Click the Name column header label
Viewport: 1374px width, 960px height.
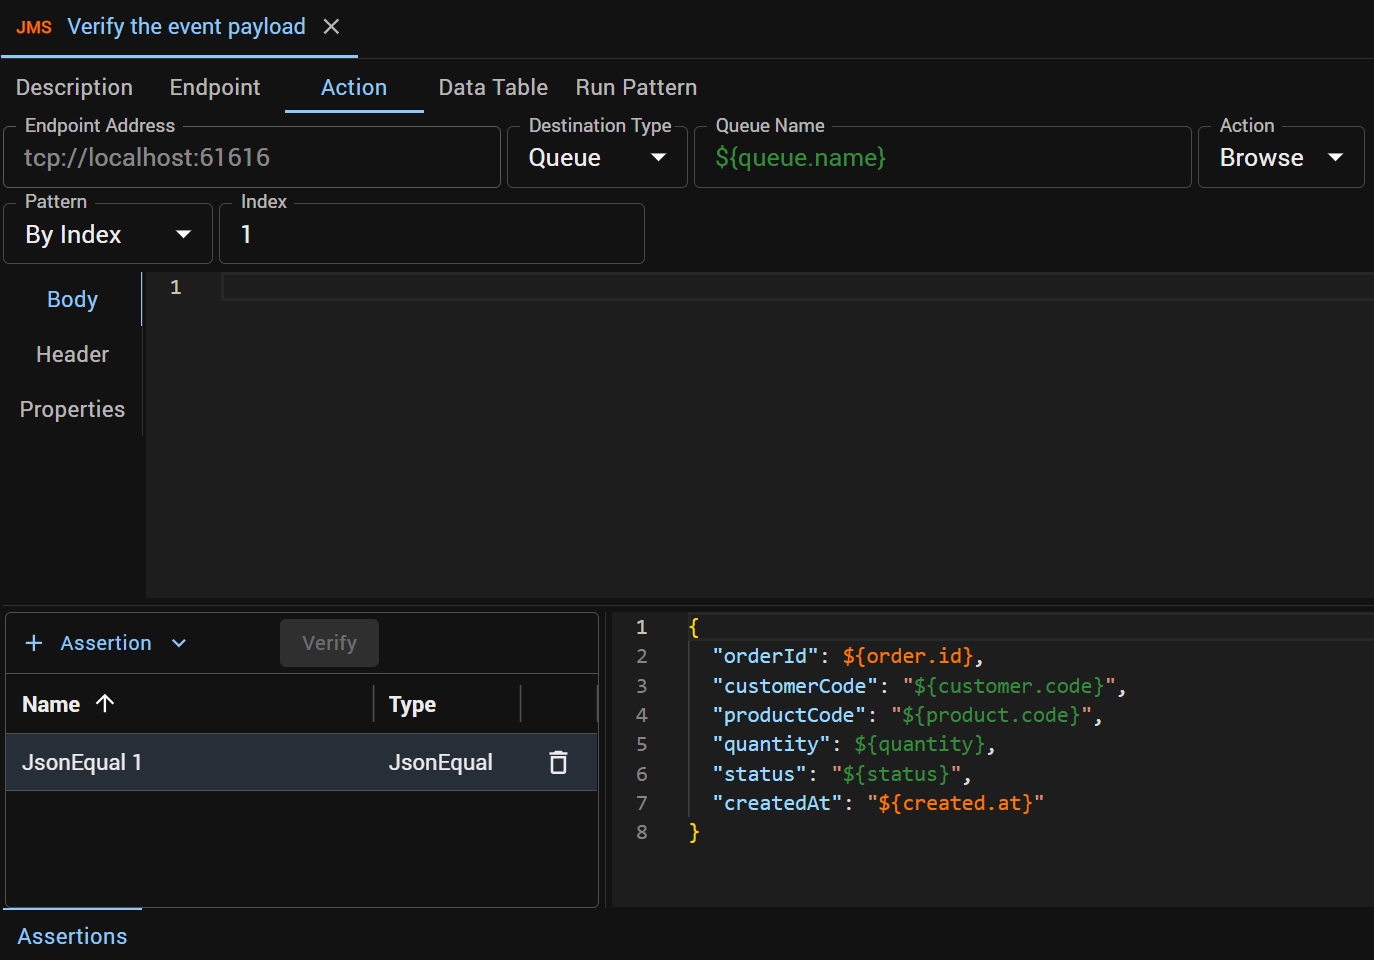pos(51,704)
